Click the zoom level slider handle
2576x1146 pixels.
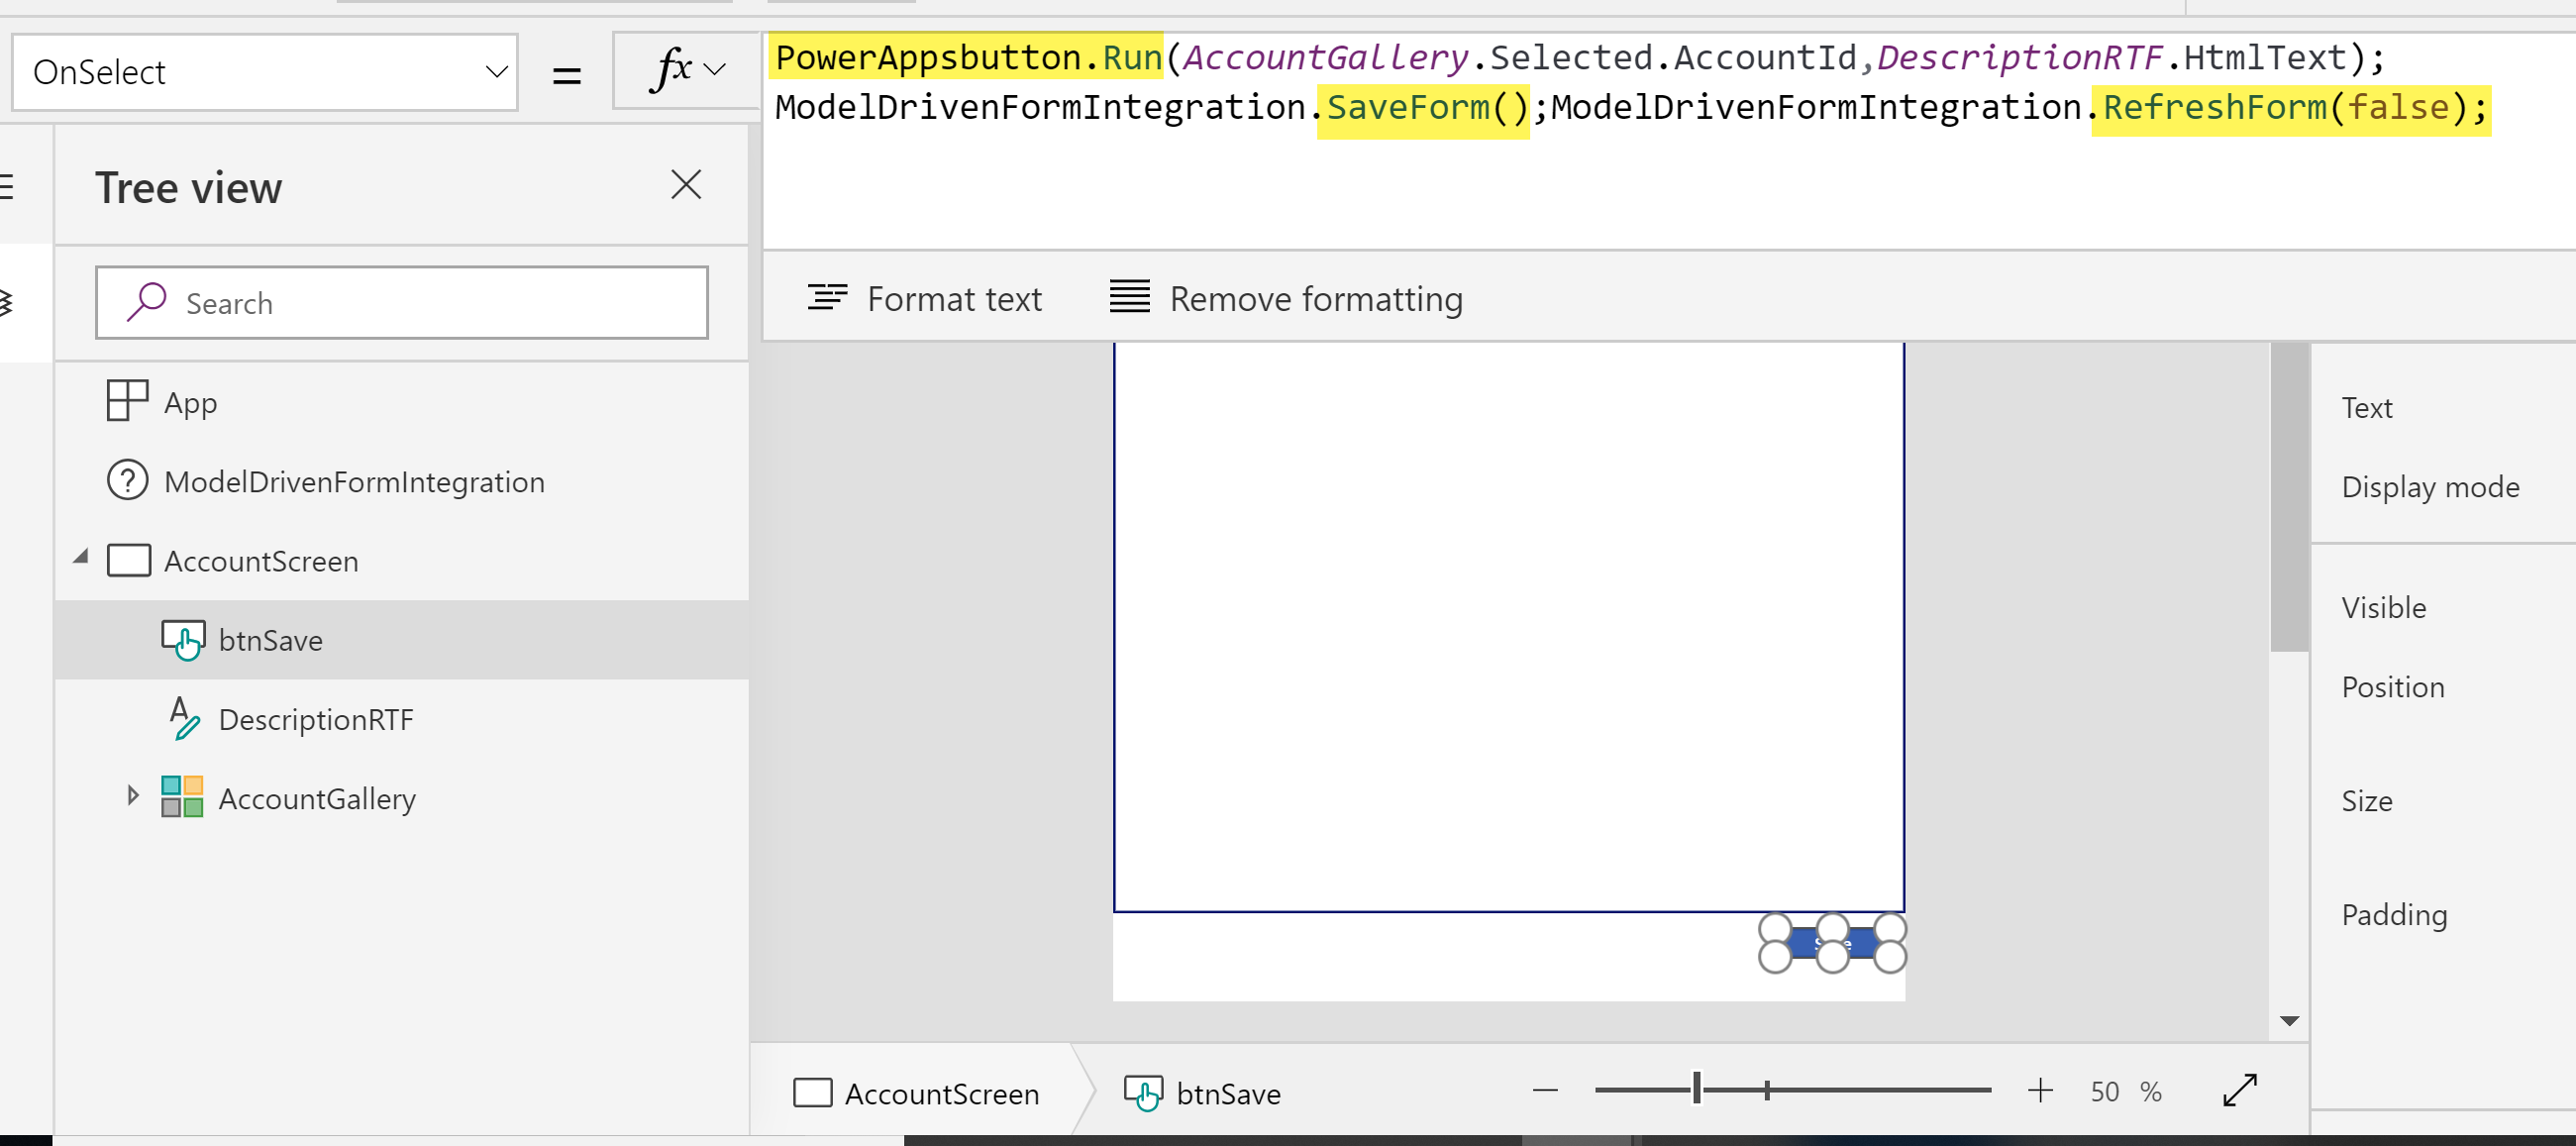(x=1697, y=1089)
